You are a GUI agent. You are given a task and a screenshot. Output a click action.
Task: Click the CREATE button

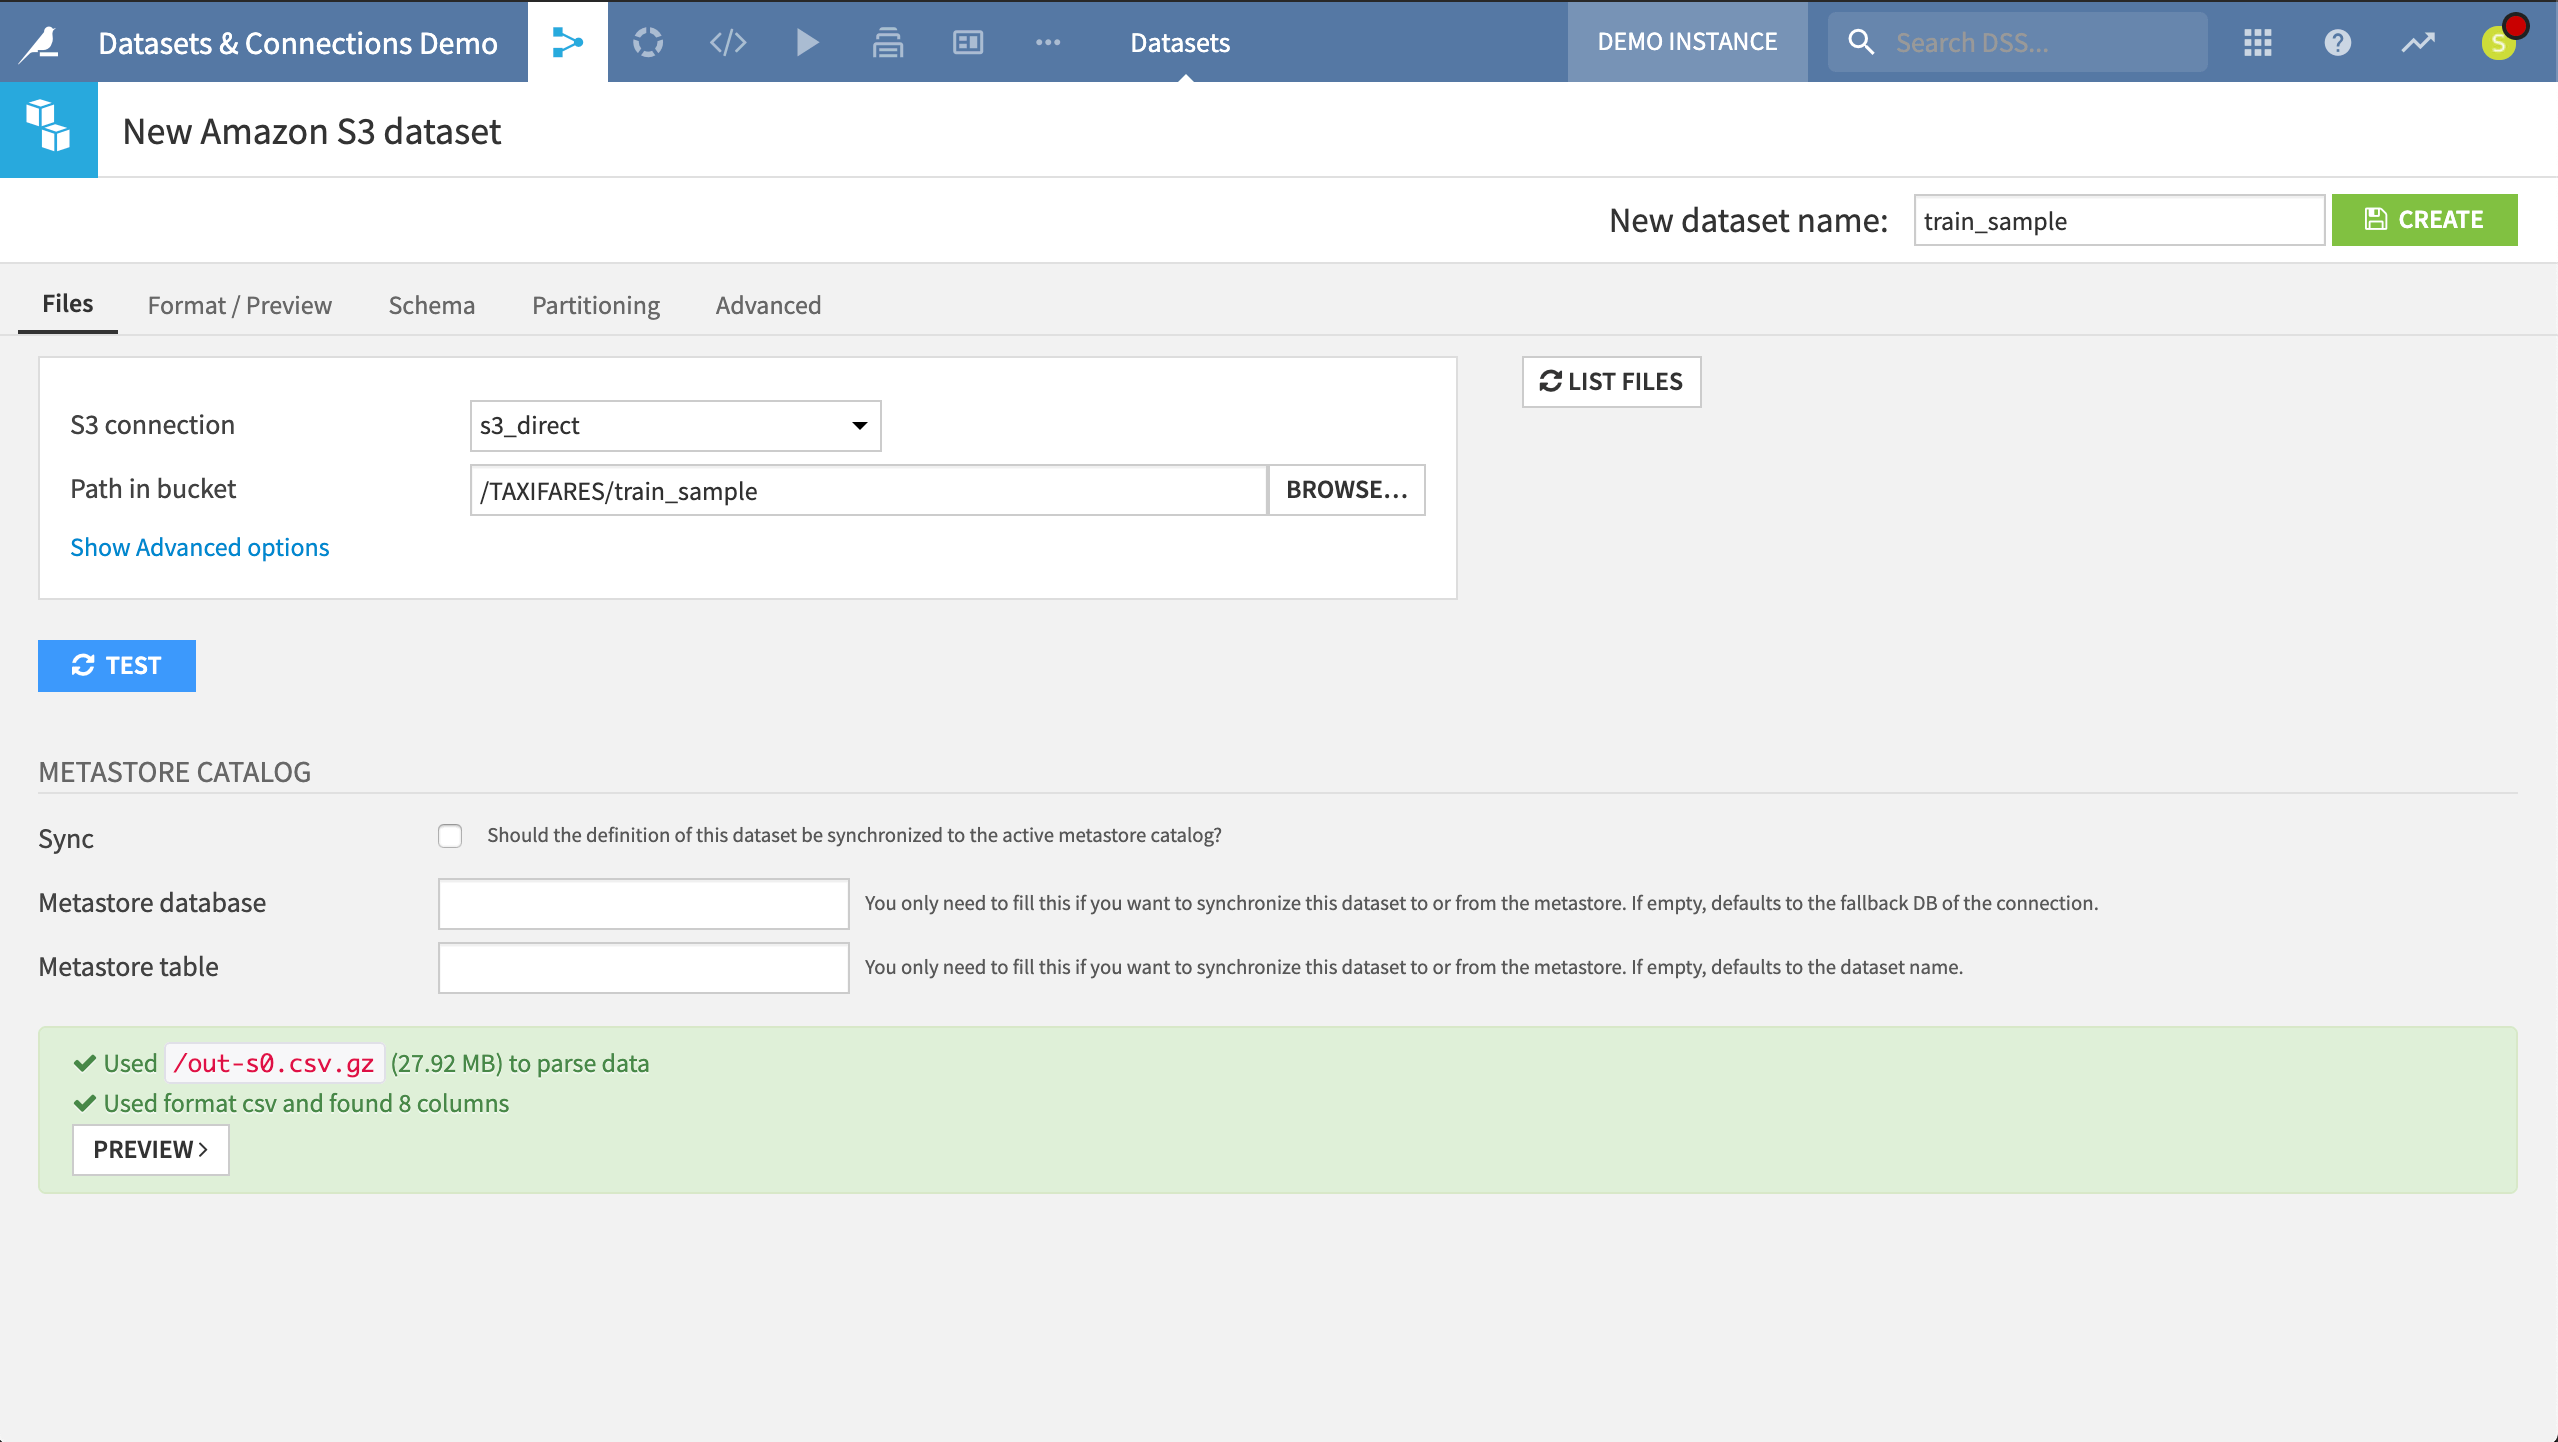[x=2424, y=220]
